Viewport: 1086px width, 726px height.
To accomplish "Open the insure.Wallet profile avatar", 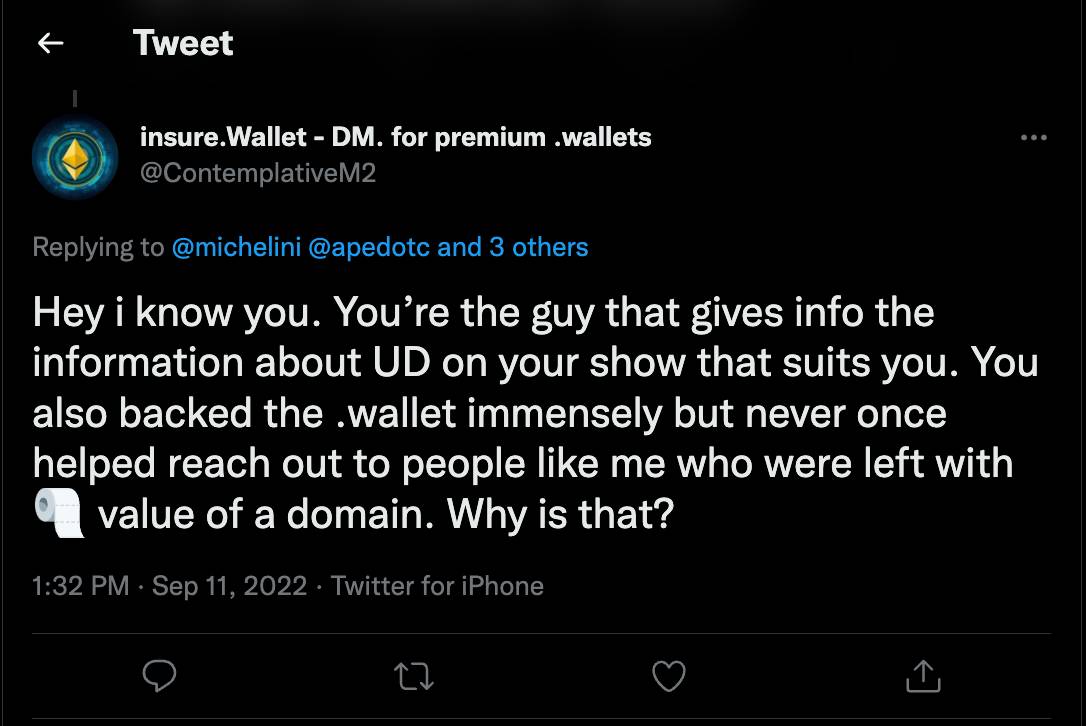I will 75,156.
